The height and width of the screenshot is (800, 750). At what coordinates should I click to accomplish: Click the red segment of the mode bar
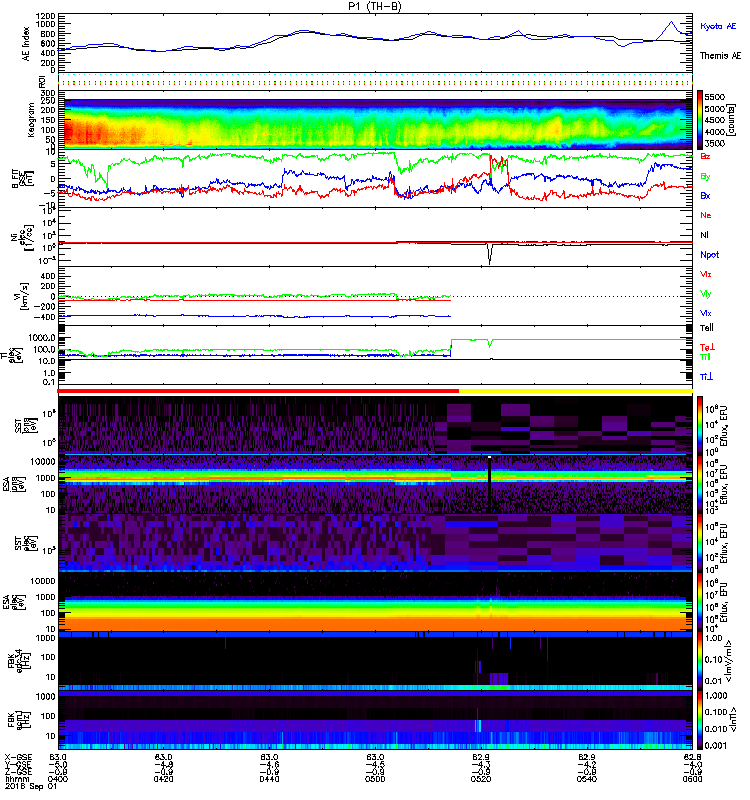[258, 391]
